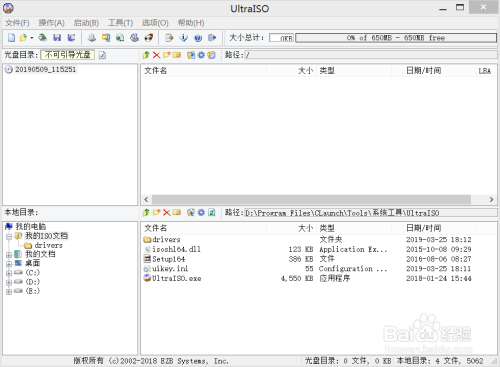
Task: Open the dropdown arrow beside the Open icon
Action: (32, 38)
